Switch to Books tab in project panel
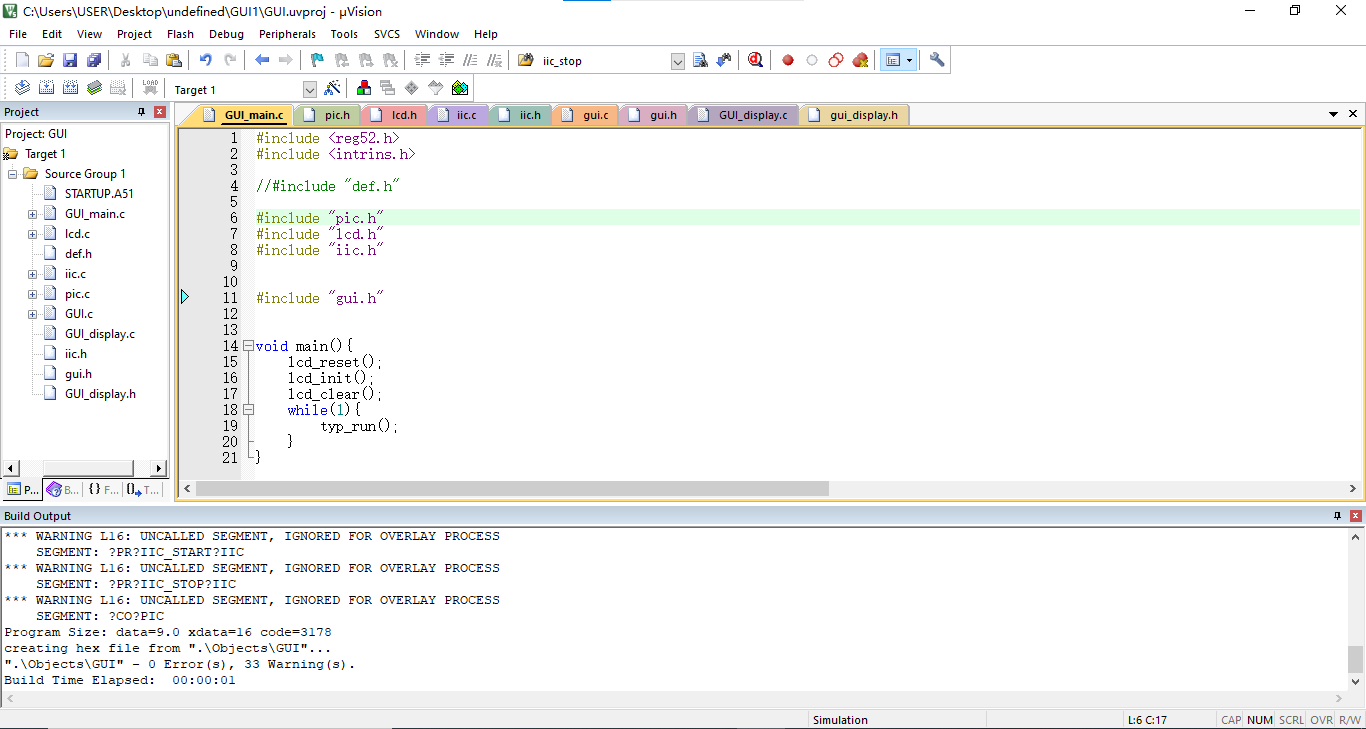This screenshot has height=729, width=1366. click(x=63, y=490)
